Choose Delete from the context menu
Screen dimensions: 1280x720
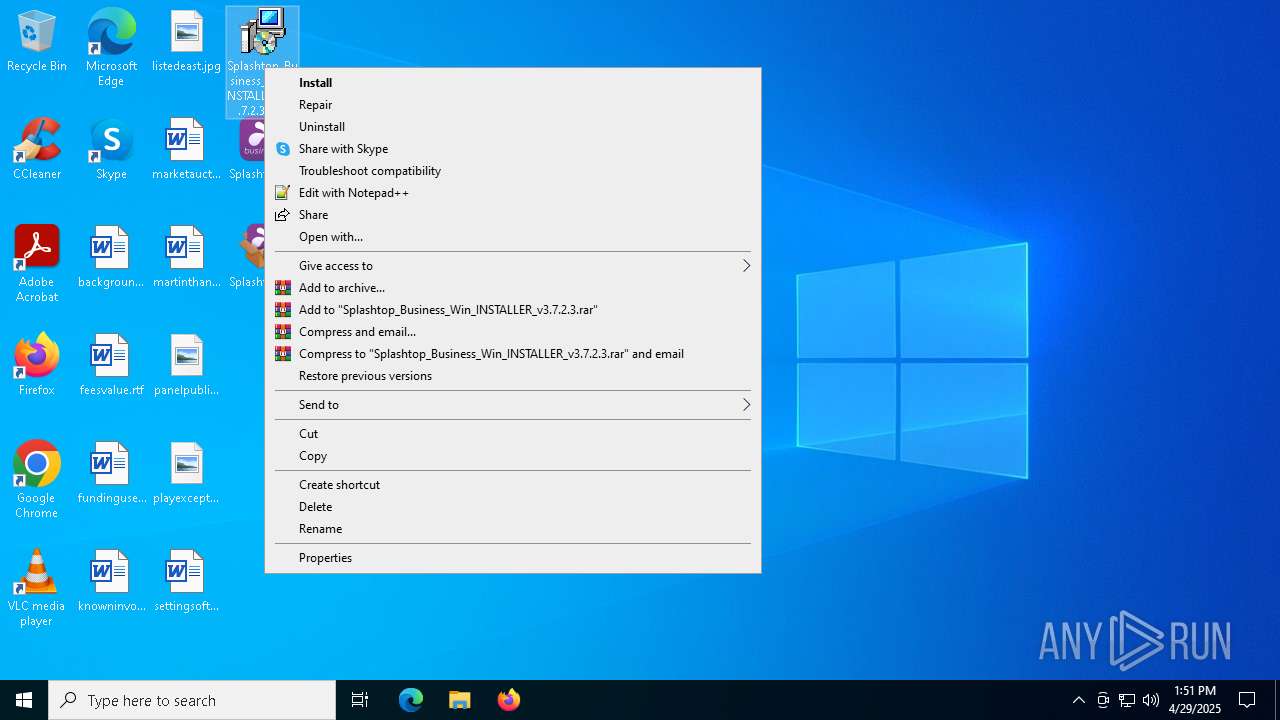513,507
